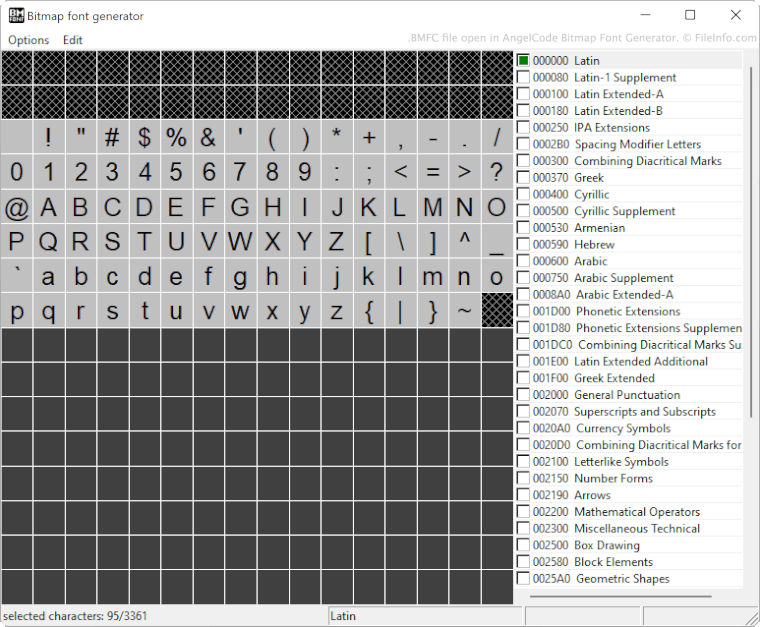Image resolution: width=760 pixels, height=627 pixels.
Task: Uncheck the Latin character set checkbox
Action: [x=523, y=61]
